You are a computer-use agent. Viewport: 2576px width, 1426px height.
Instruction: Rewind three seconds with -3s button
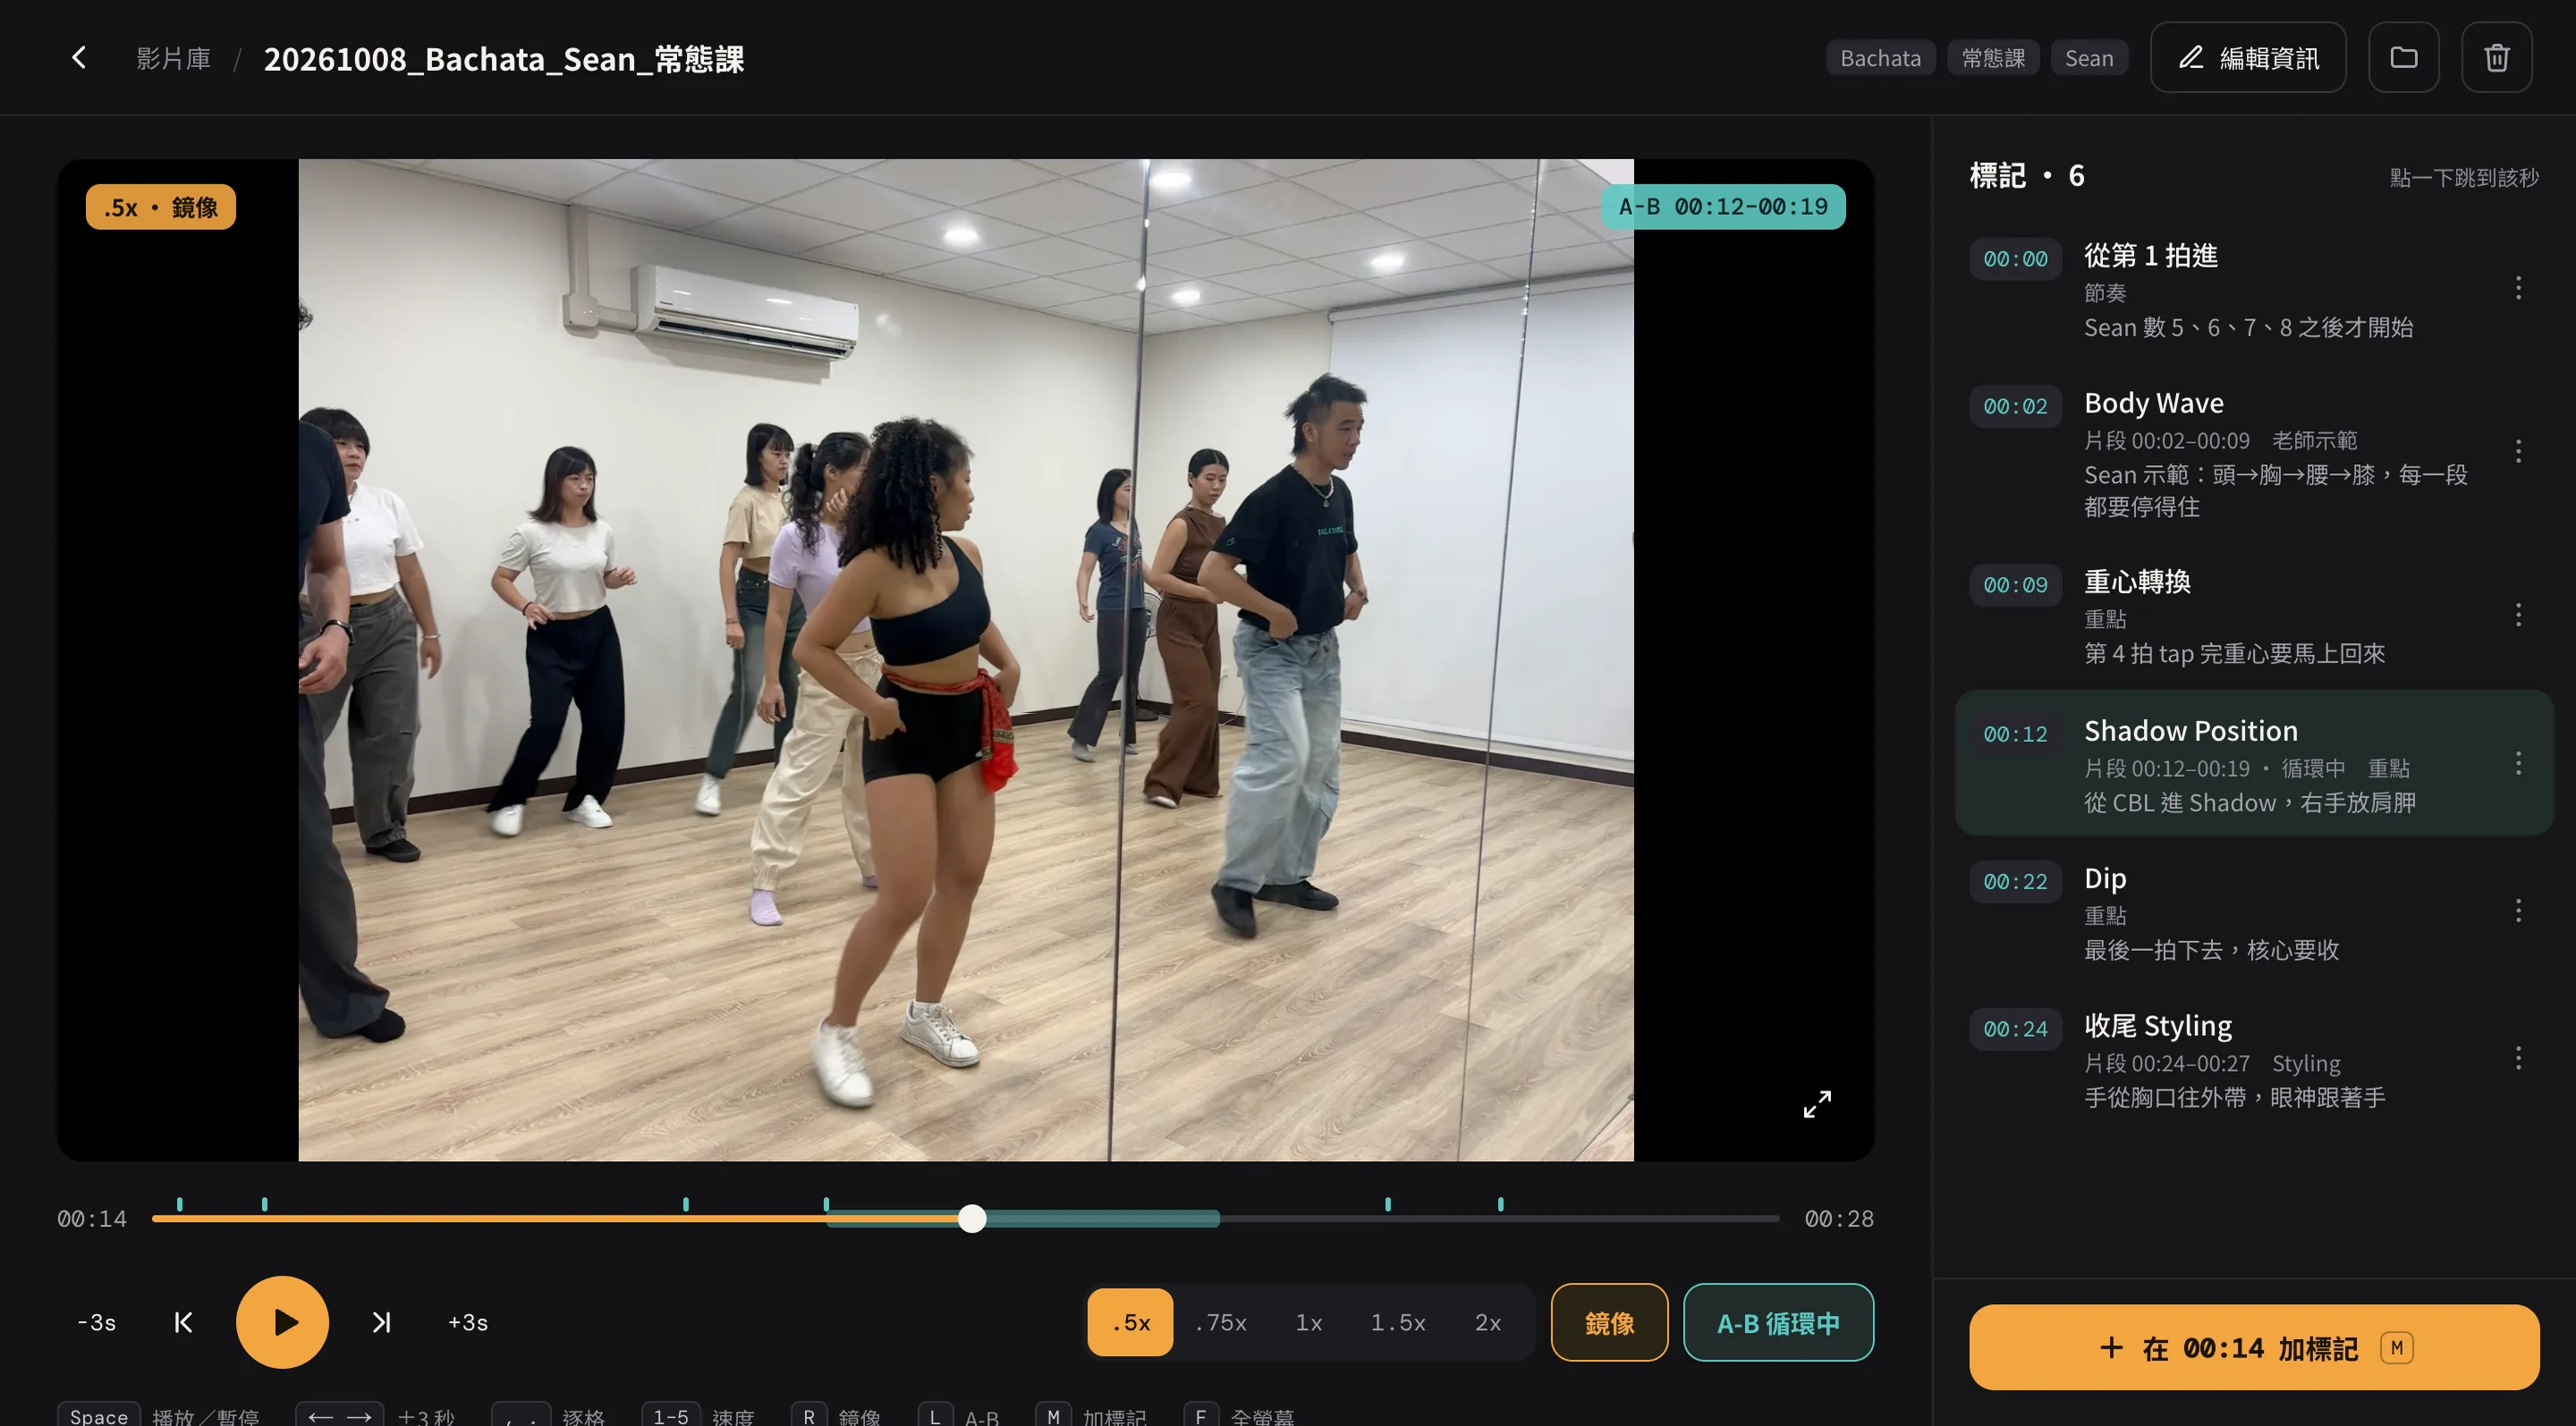[97, 1322]
